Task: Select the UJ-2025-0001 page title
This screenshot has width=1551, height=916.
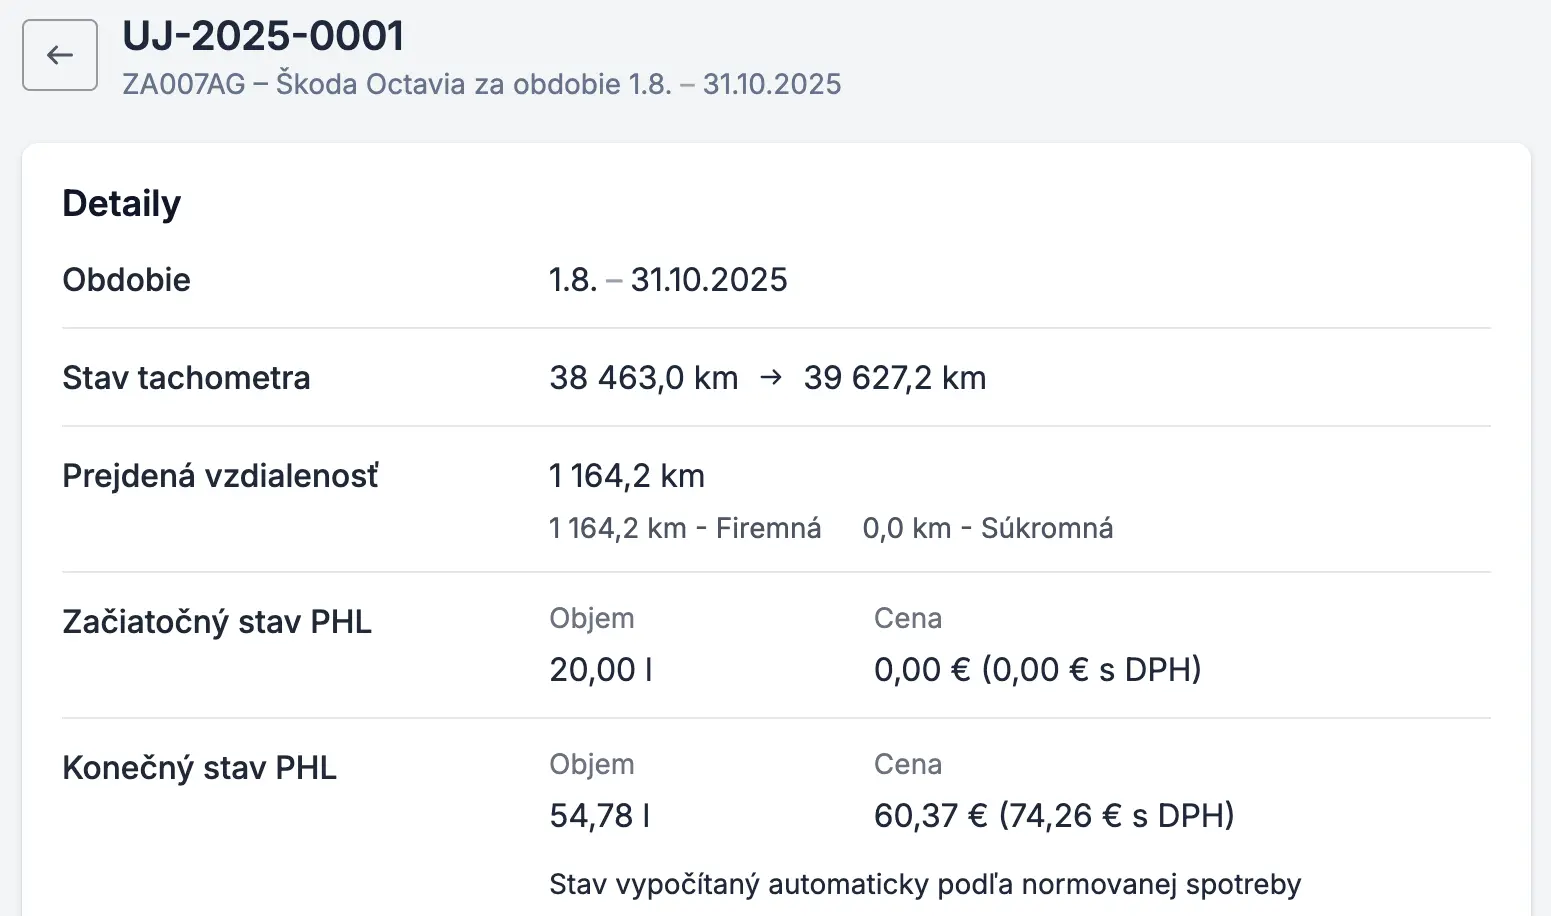Action: (x=263, y=37)
